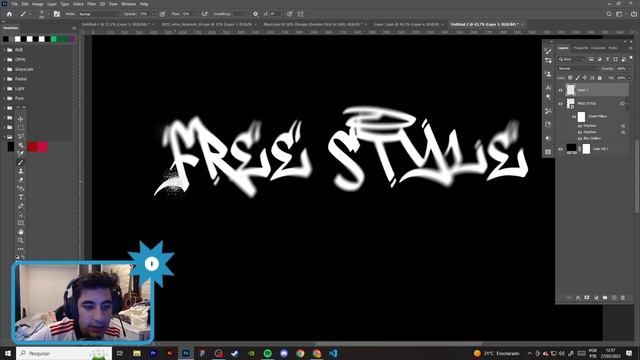Select the Clone Stamp tool
This screenshot has width=640, height=360.
(x=21, y=171)
